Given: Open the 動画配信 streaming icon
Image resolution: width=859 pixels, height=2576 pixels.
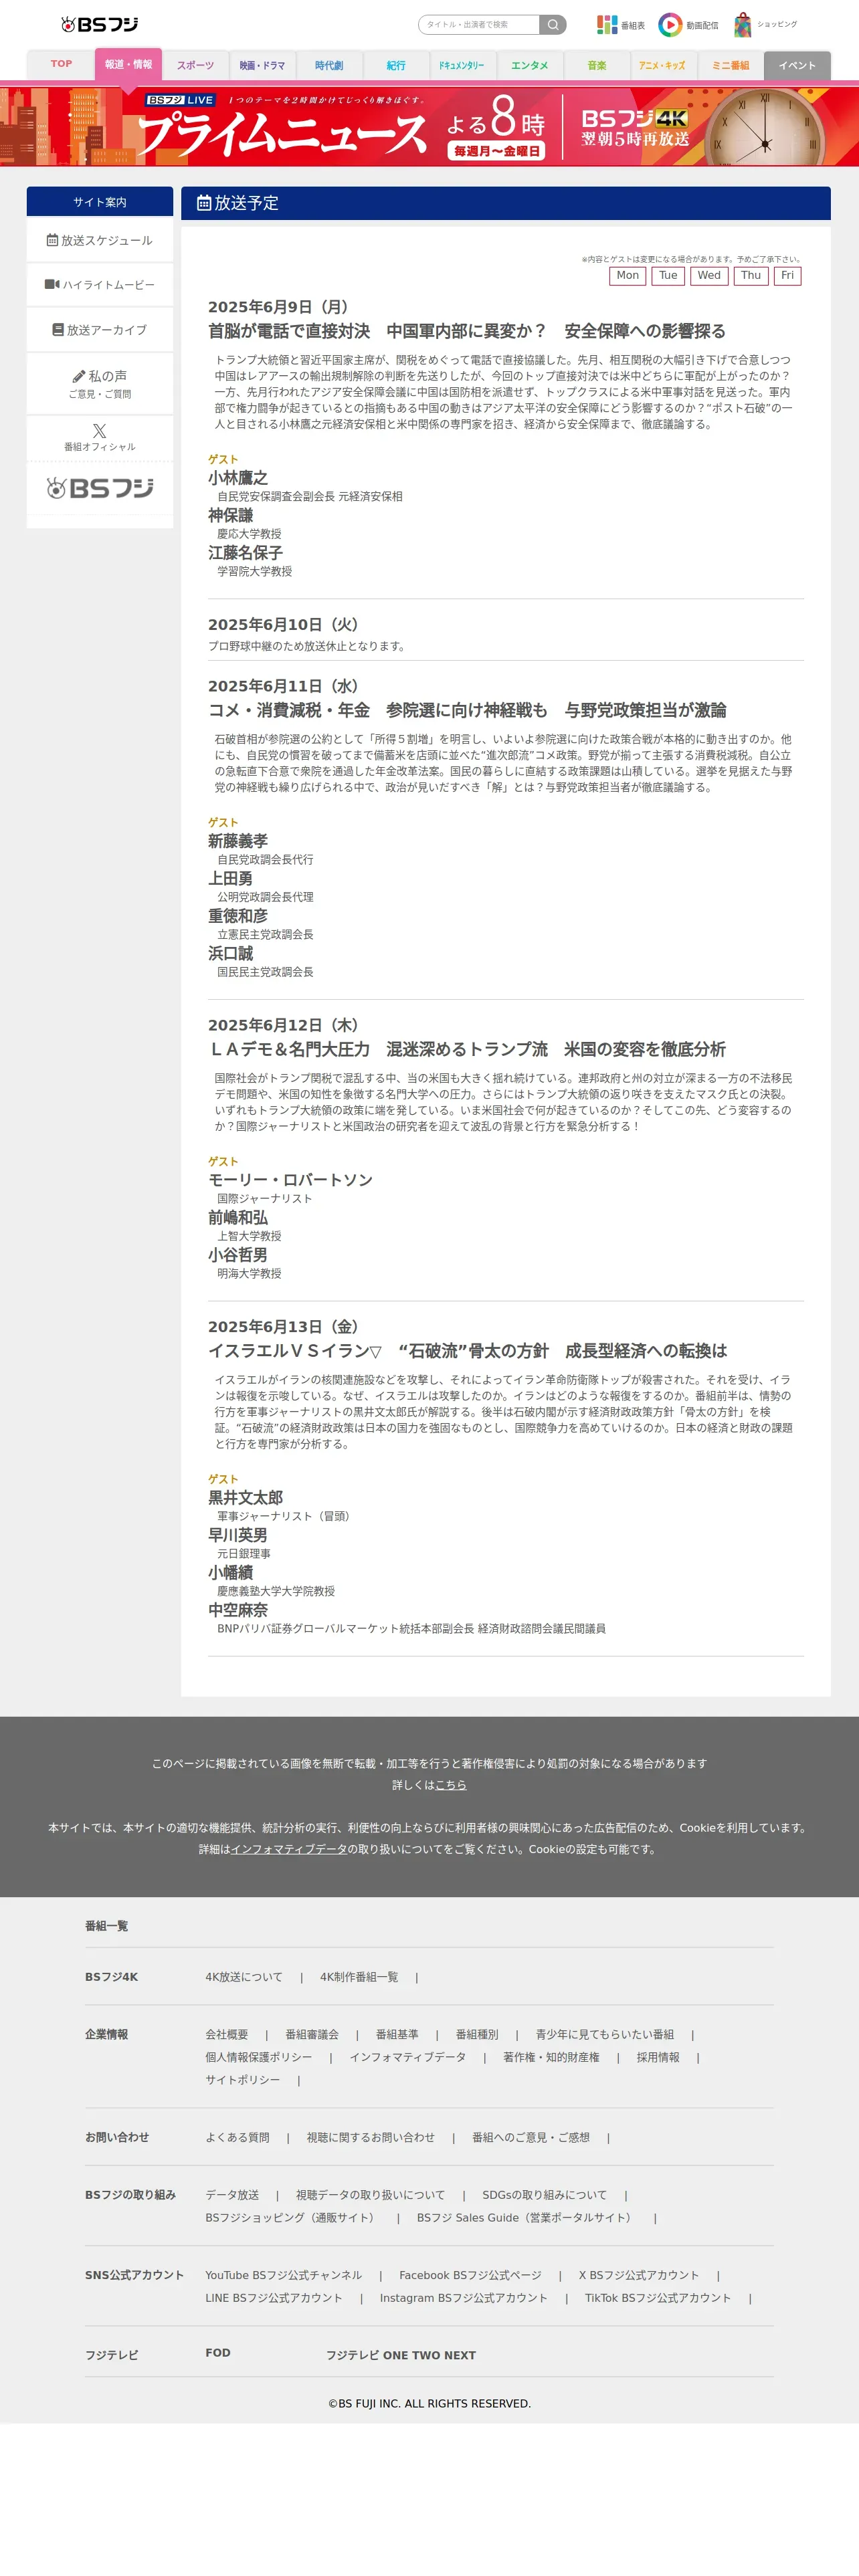Looking at the screenshot, I should 688,24.
